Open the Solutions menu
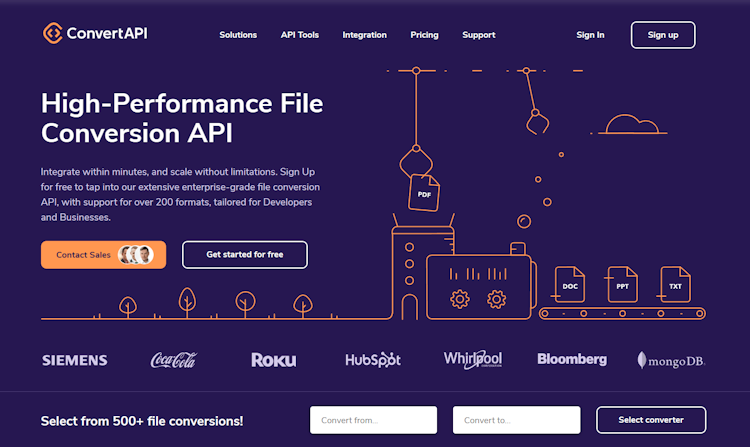Viewport: 750px width, 447px height. (x=238, y=35)
